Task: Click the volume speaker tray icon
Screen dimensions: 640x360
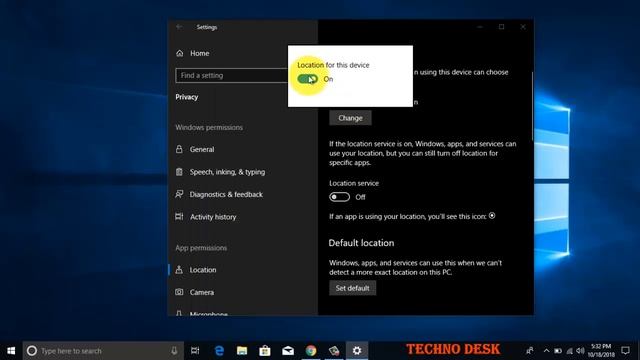Action: point(580,351)
